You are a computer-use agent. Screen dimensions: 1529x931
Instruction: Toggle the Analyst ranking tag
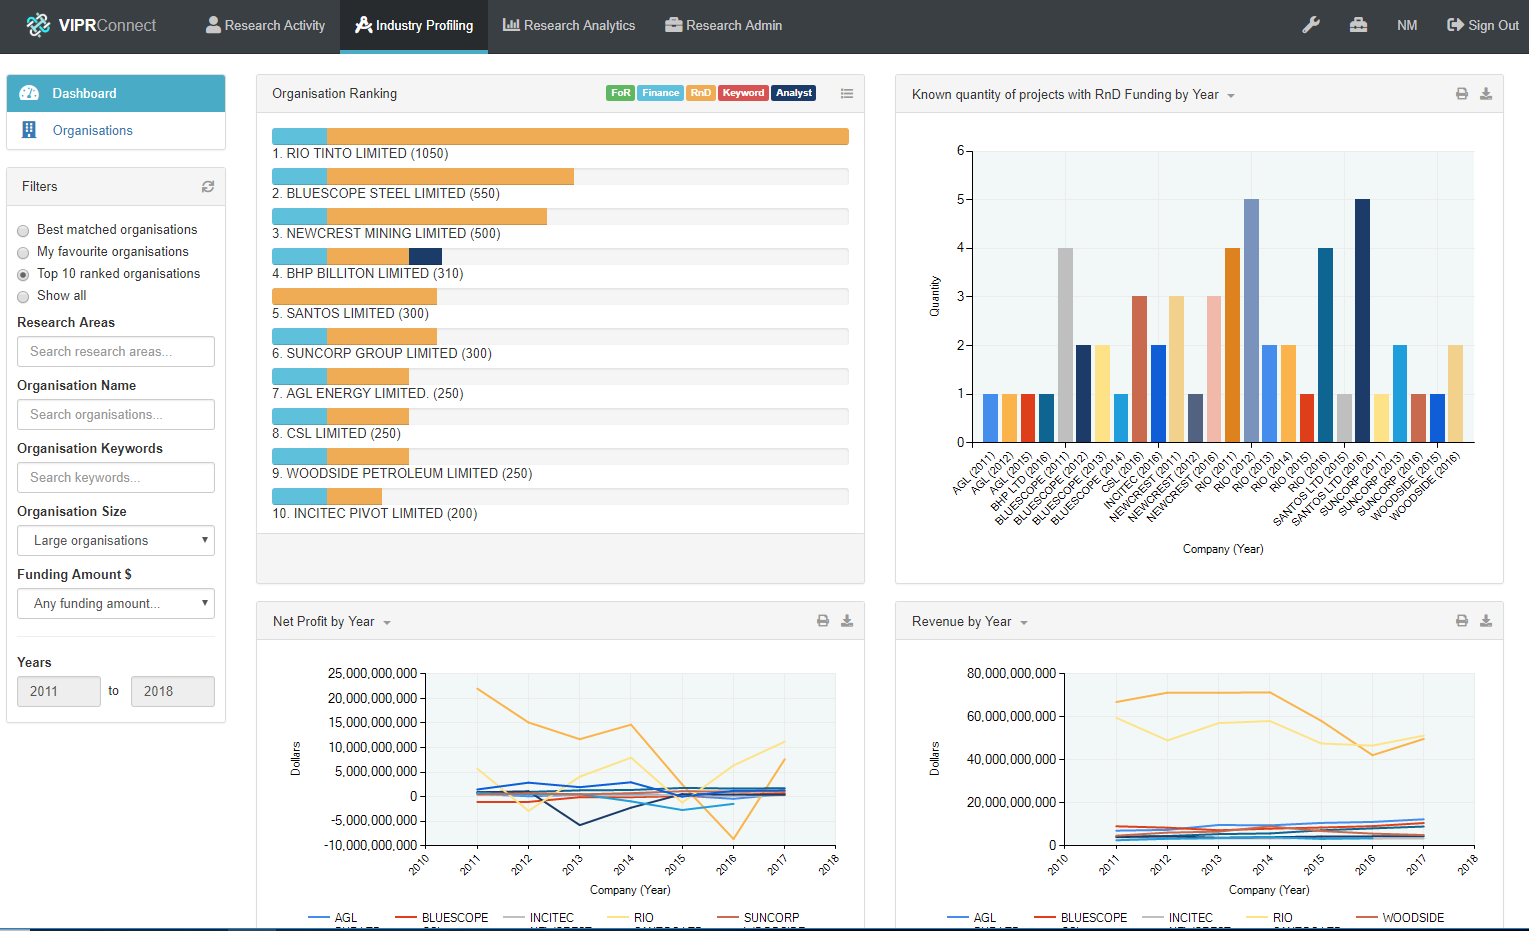(794, 93)
